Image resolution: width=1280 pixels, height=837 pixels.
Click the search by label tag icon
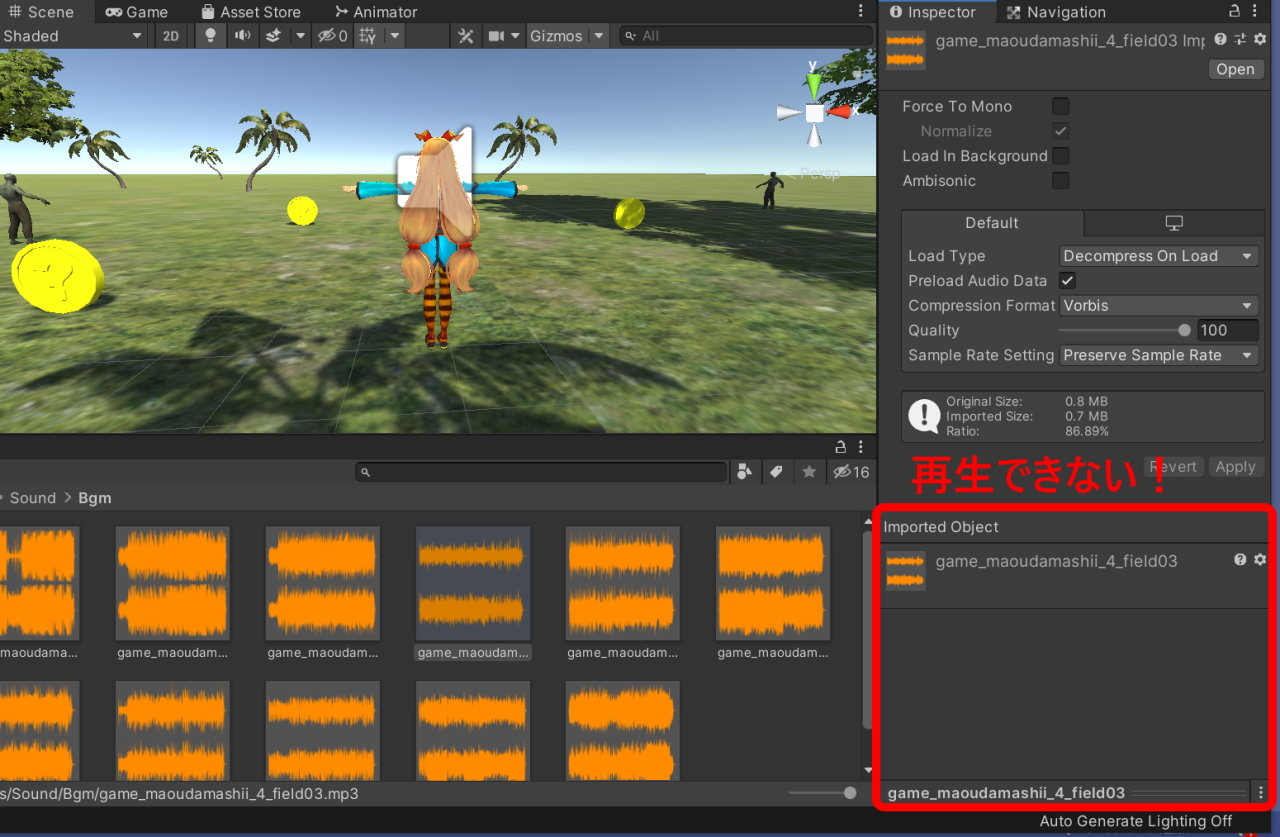tap(777, 471)
